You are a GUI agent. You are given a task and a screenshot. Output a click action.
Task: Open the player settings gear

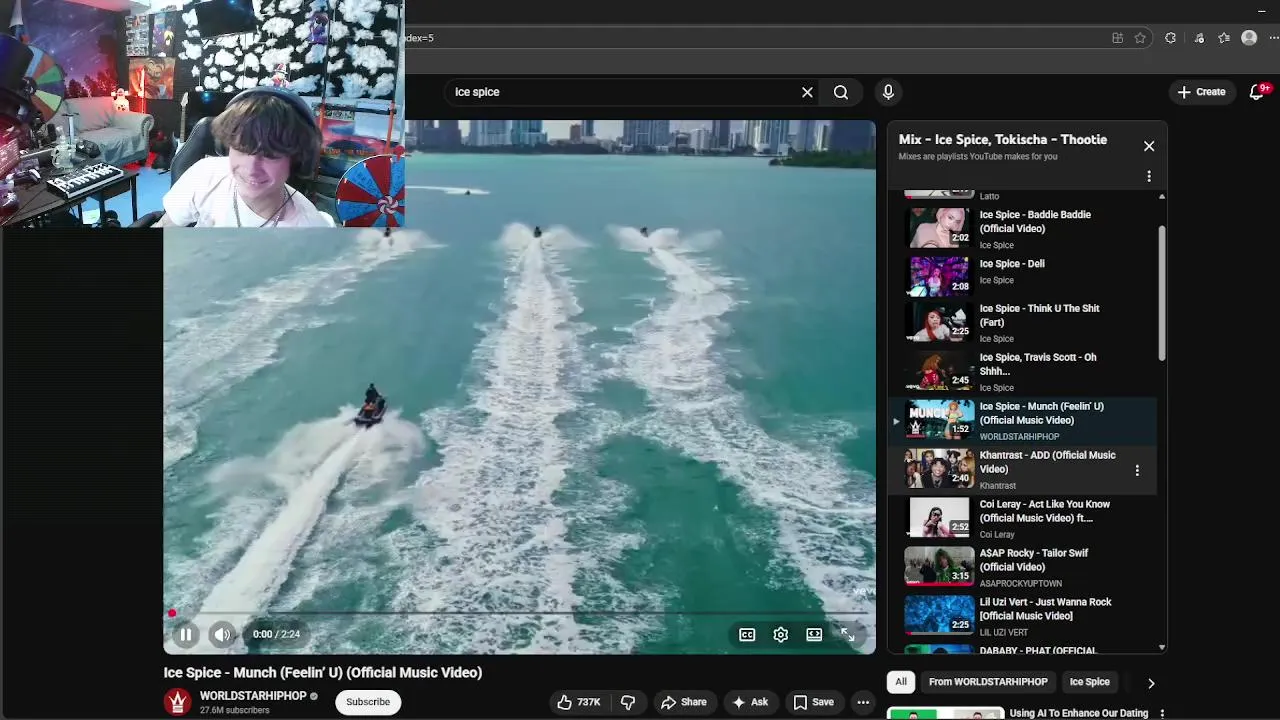click(x=781, y=634)
